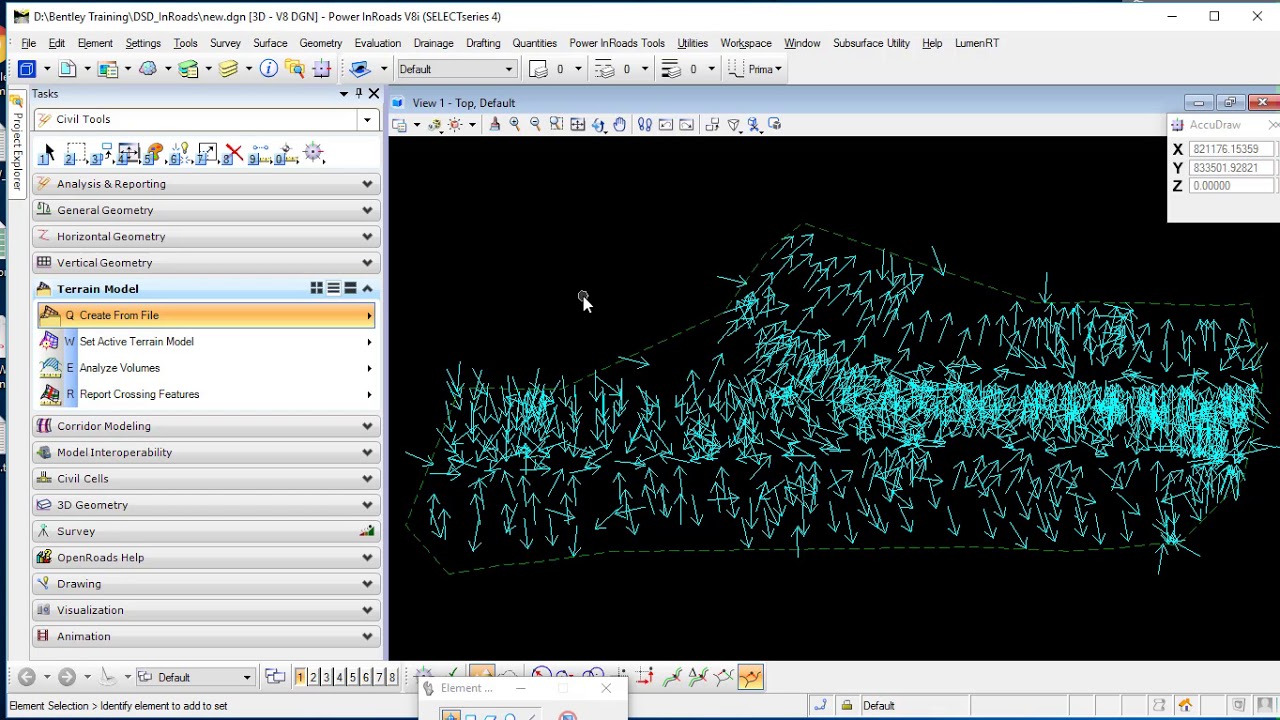Click Set Active Terrain Model
This screenshot has height=720, width=1280.
136,342
